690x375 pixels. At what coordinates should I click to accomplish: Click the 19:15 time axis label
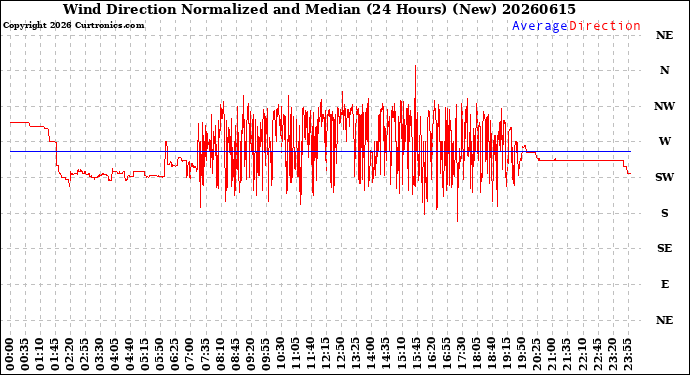coord(506,355)
